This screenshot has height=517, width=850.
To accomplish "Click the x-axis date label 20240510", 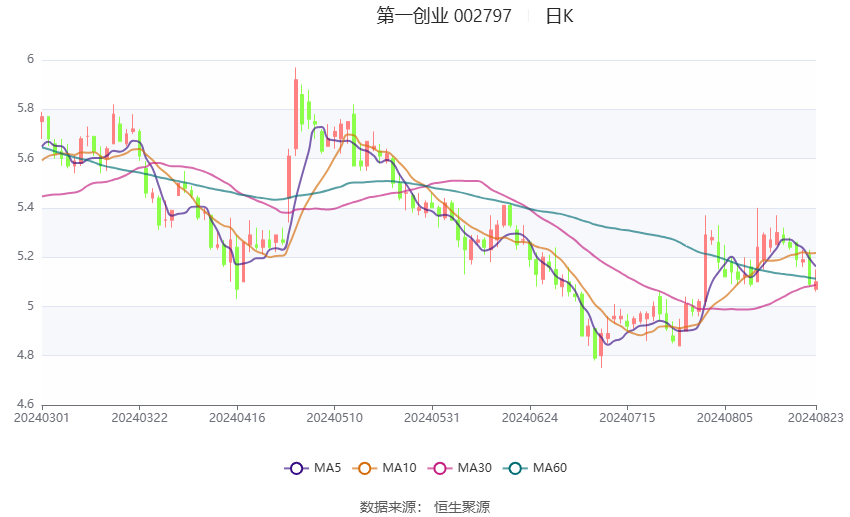I will tap(334, 418).
